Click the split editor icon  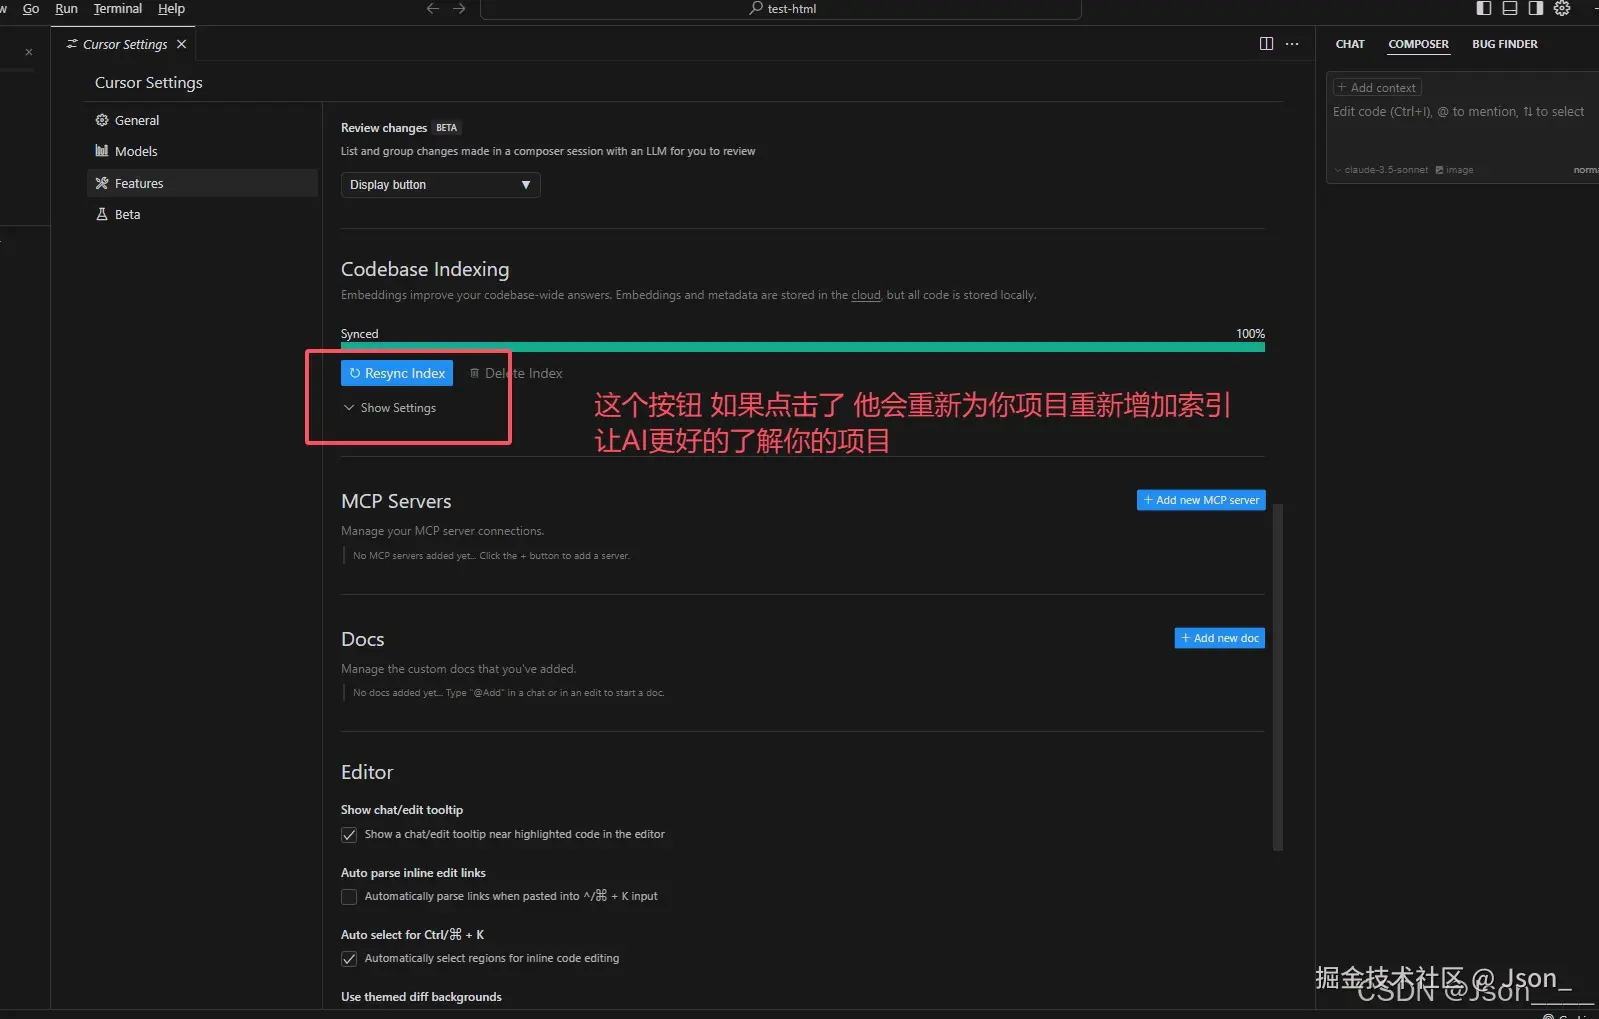[x=1266, y=44]
